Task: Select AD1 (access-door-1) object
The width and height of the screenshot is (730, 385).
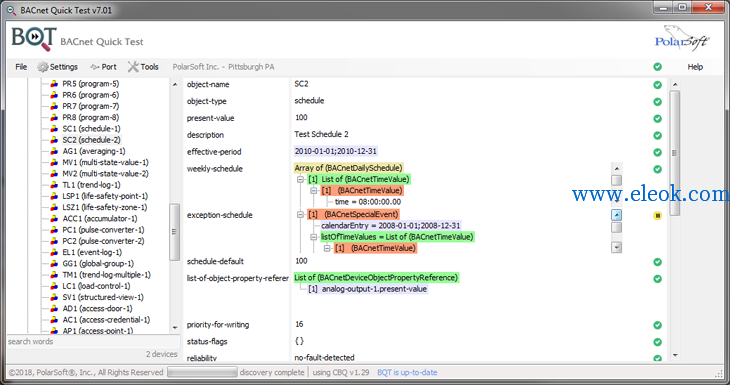Action: (97, 308)
